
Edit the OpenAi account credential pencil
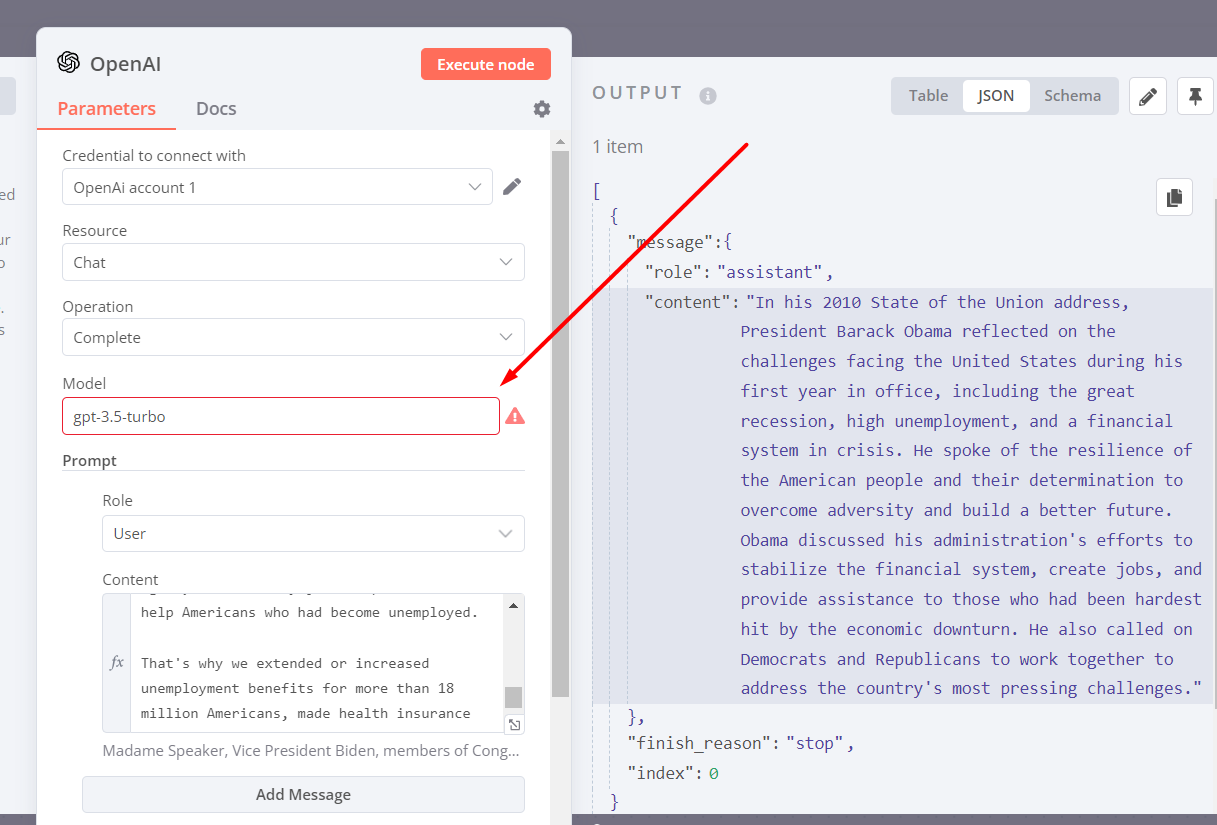(512, 186)
